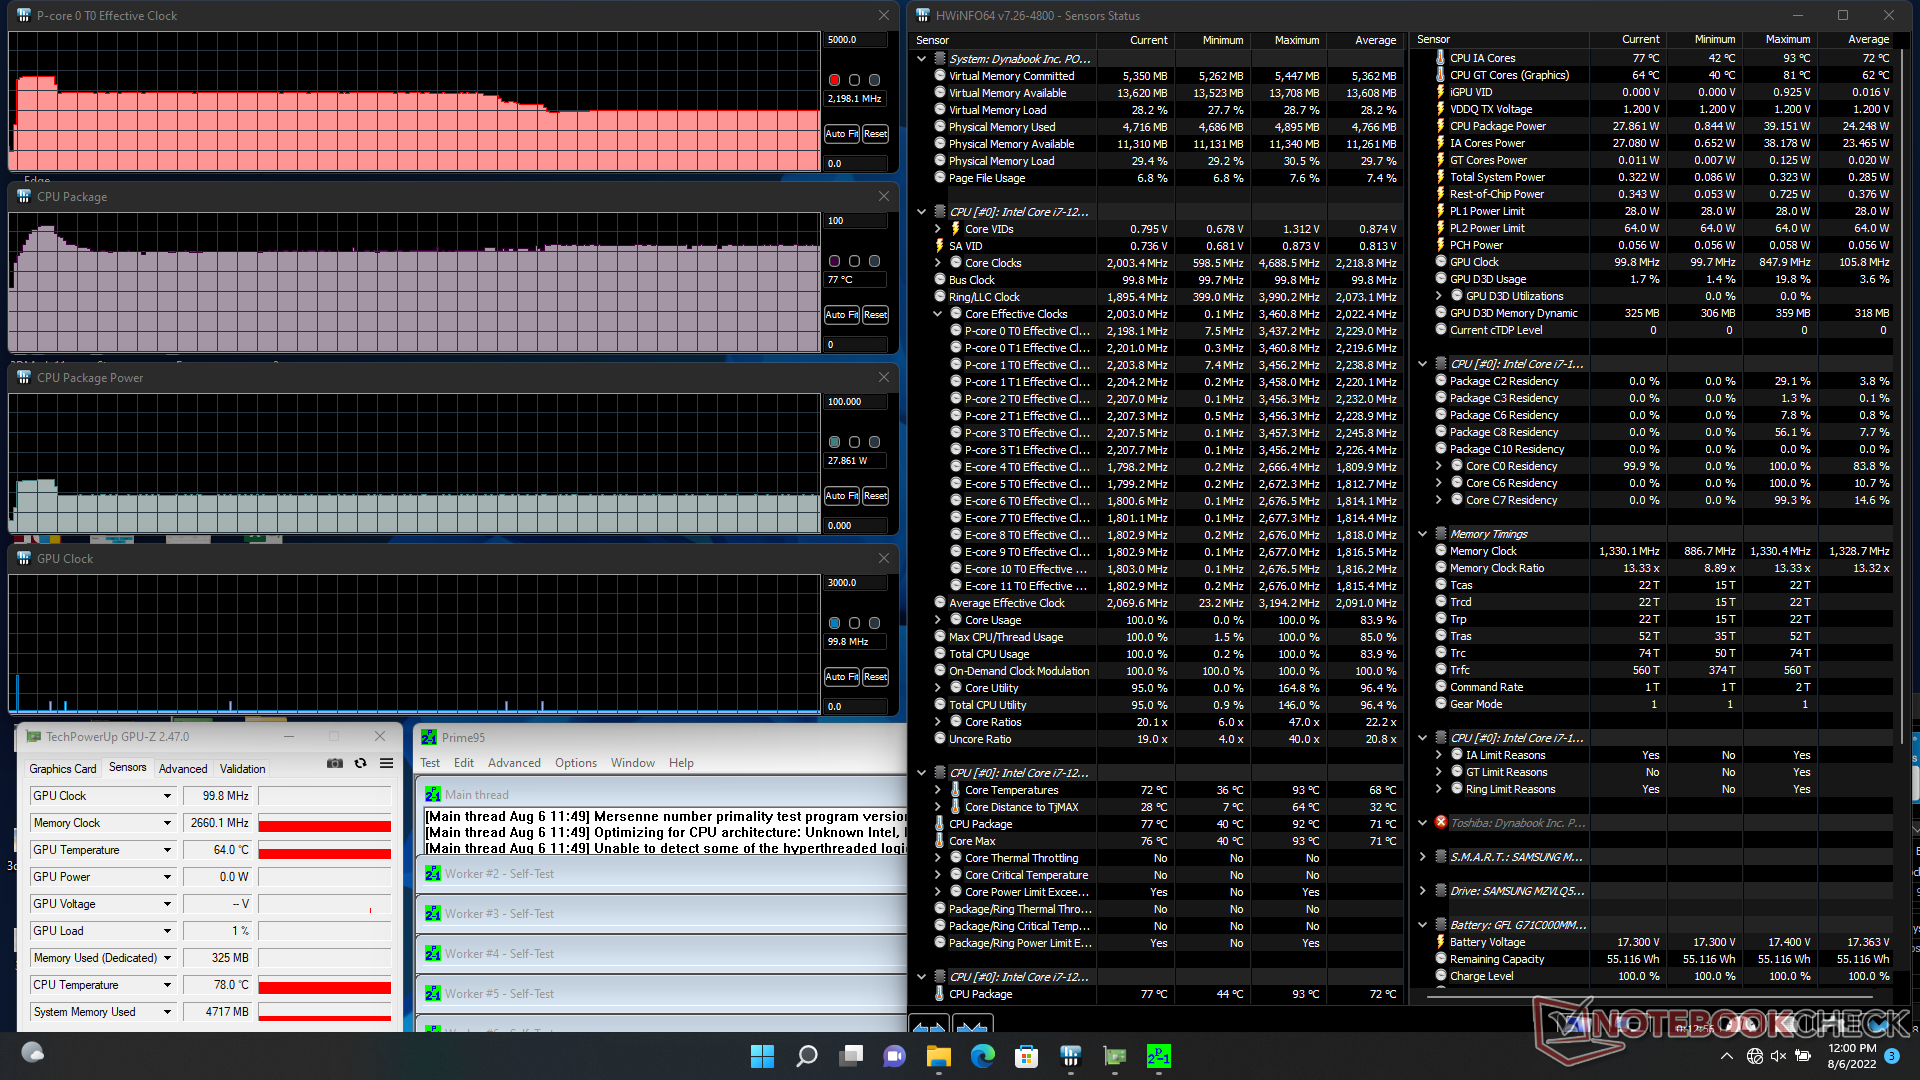Launch Microsoft Edge from taskbar
This screenshot has height=1080, width=1920.
(983, 1056)
